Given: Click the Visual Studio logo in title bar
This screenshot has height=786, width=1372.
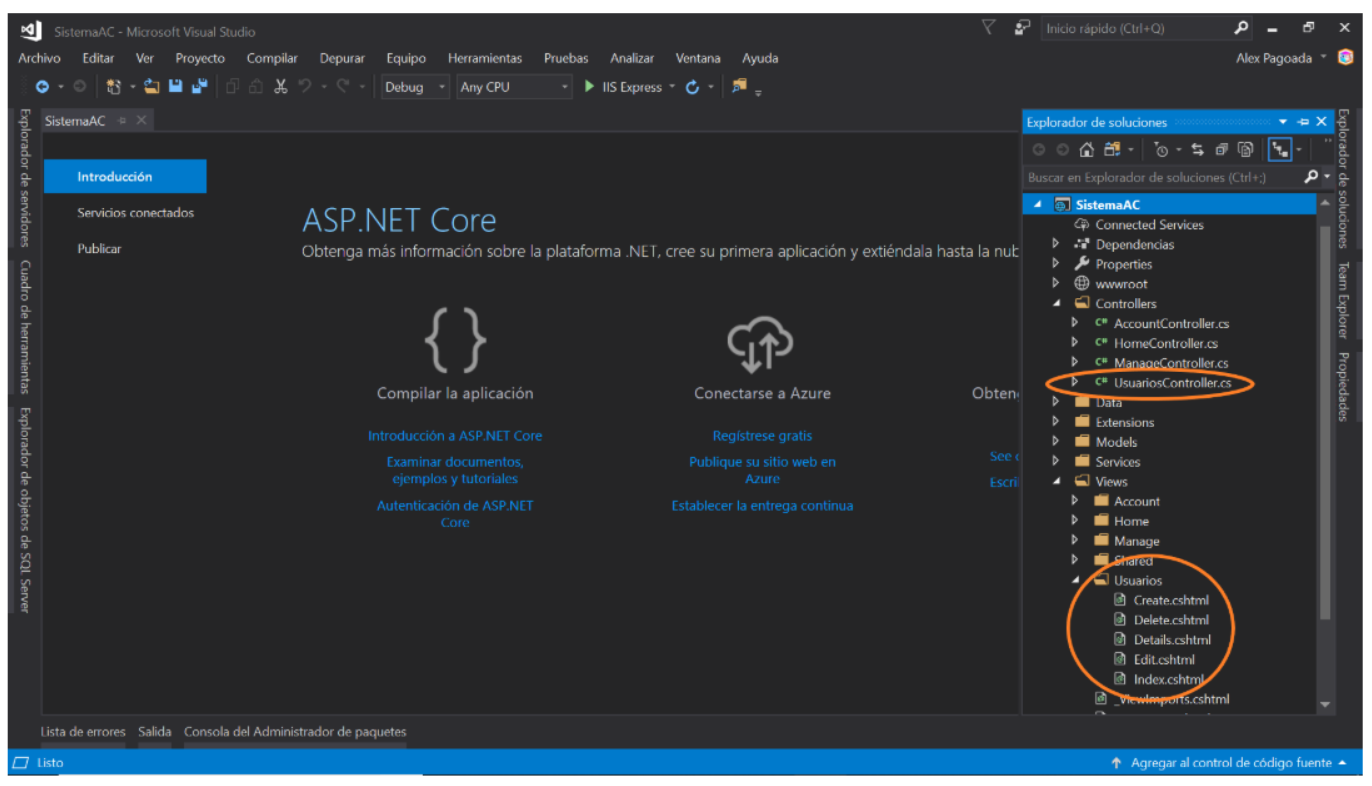Looking at the screenshot, I should [30, 31].
